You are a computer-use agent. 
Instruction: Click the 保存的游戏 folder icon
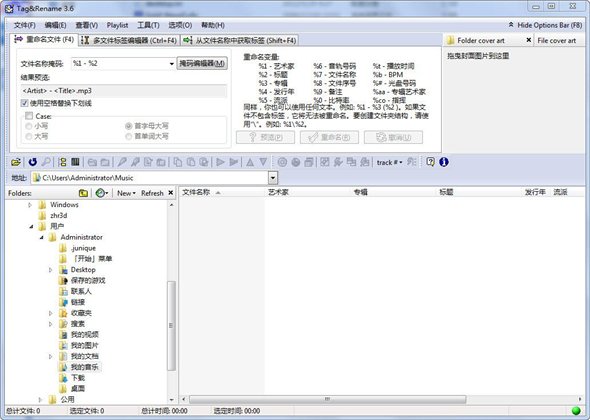[x=63, y=280]
